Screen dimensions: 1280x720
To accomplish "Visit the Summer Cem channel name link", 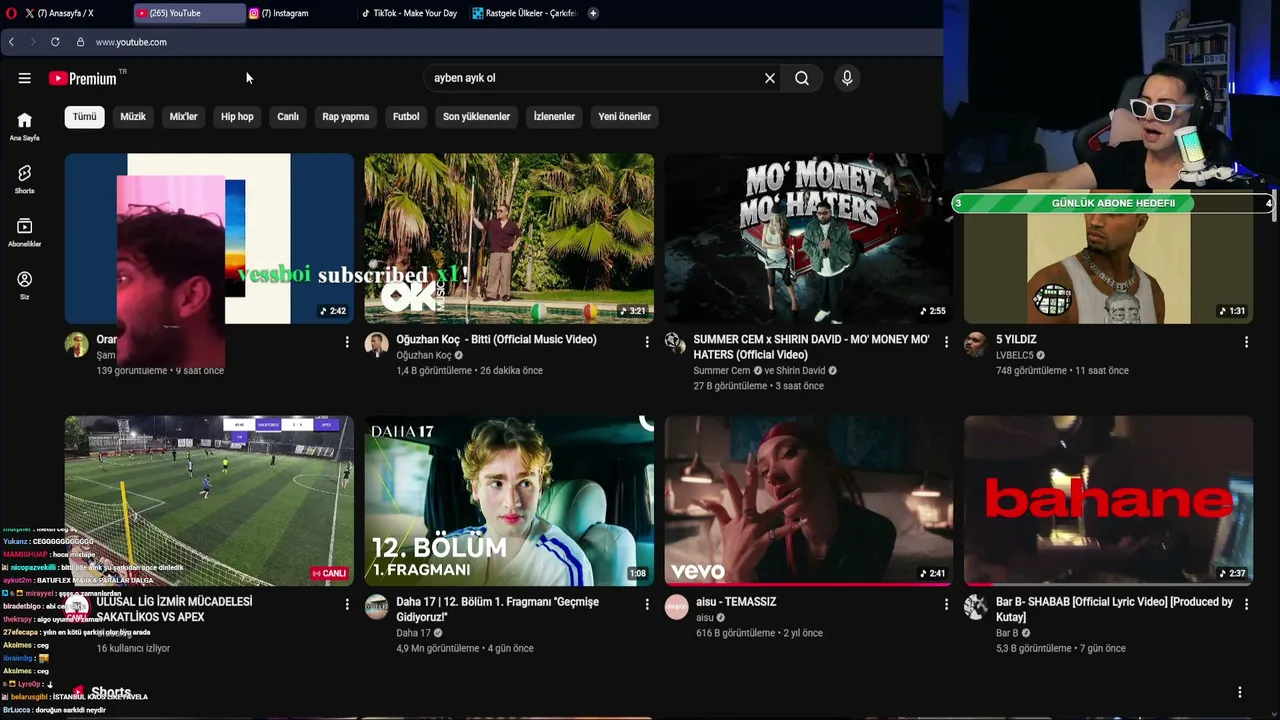I will tap(721, 371).
